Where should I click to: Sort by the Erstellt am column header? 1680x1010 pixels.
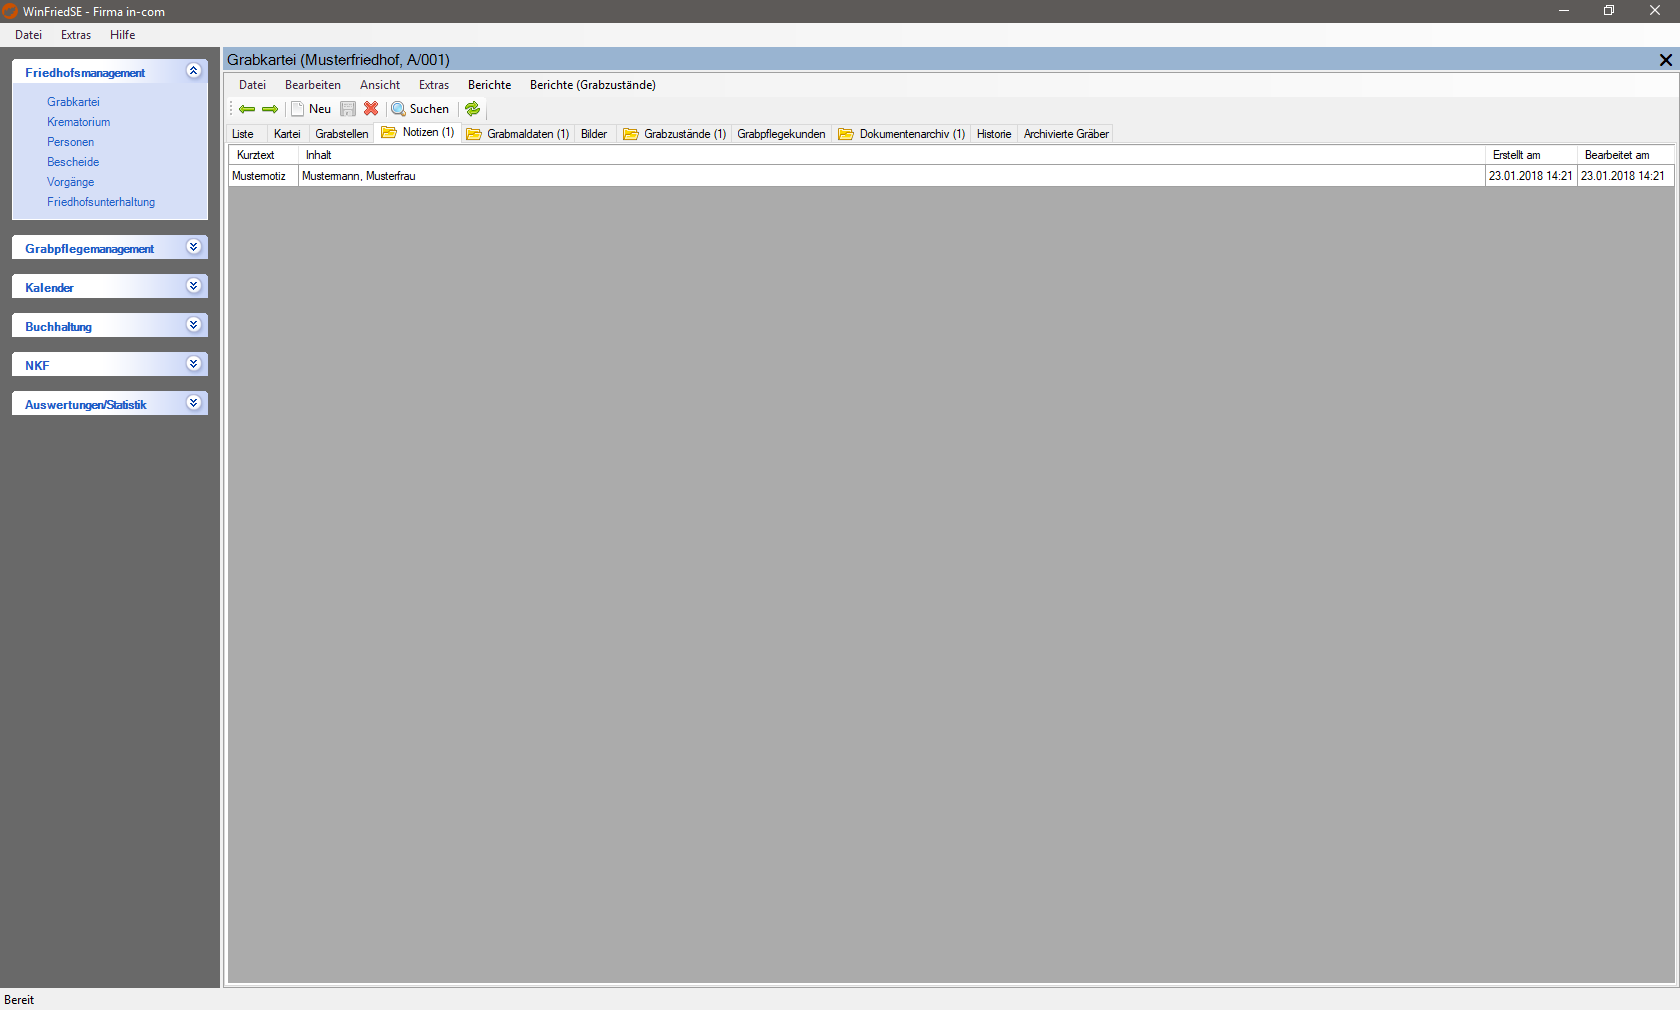[1516, 155]
